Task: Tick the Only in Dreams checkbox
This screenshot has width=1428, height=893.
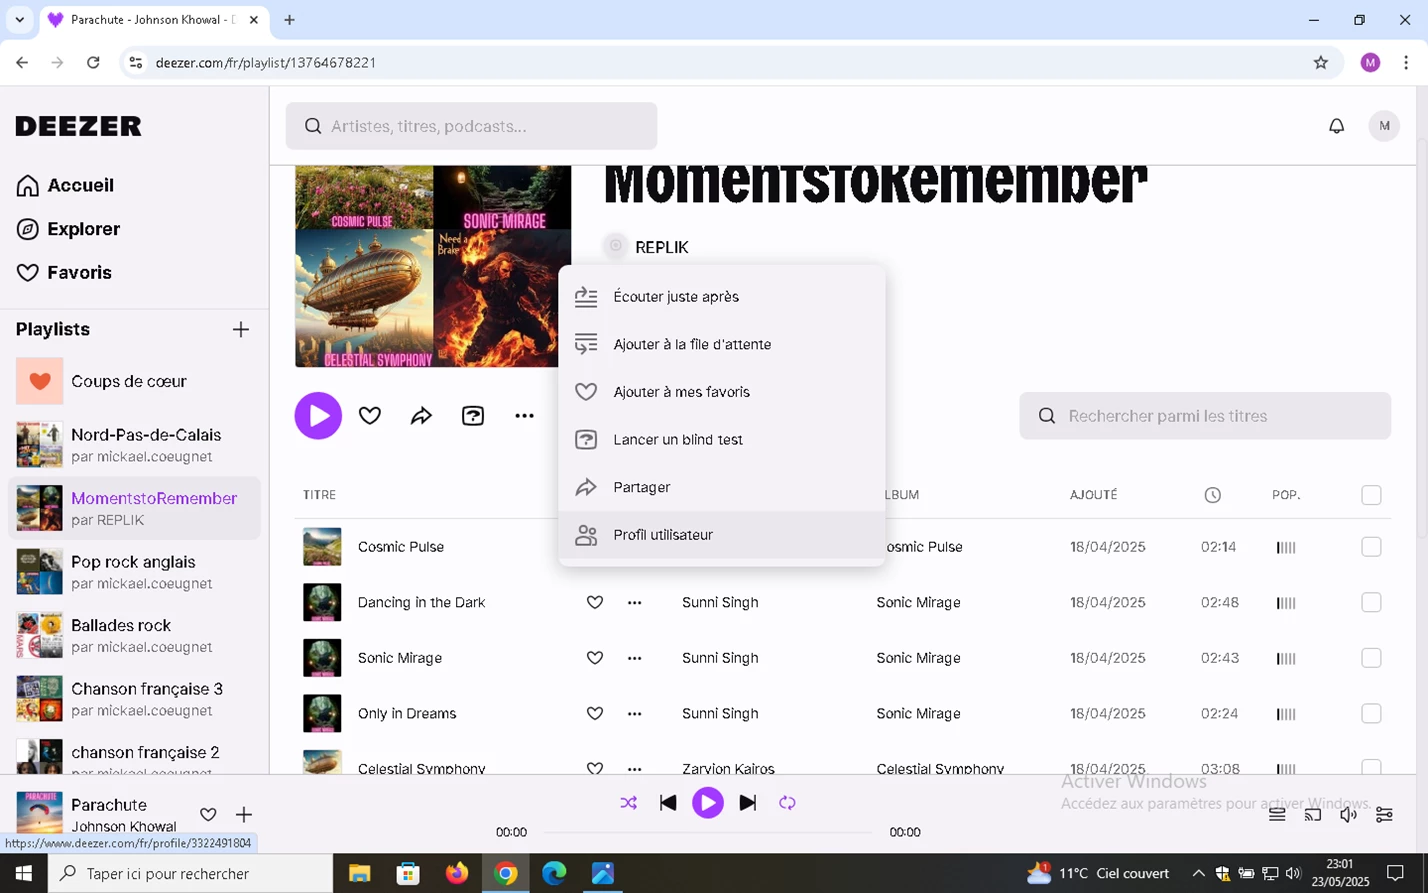Action: [1371, 713]
